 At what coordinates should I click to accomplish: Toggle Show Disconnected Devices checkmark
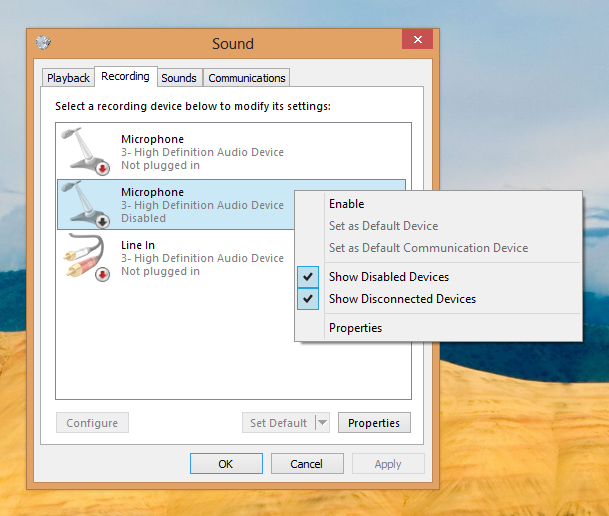[308, 299]
